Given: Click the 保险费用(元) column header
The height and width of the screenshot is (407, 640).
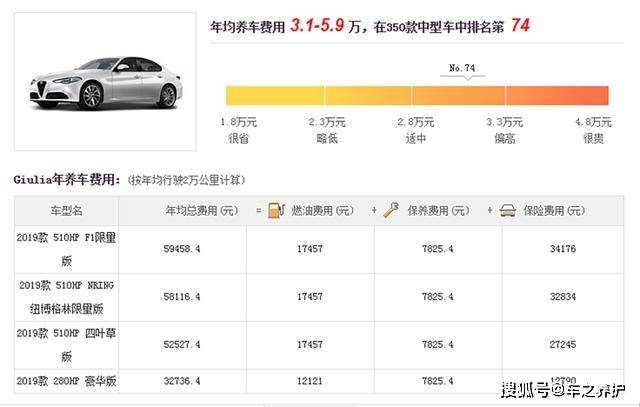Looking at the screenshot, I should click(554, 211).
